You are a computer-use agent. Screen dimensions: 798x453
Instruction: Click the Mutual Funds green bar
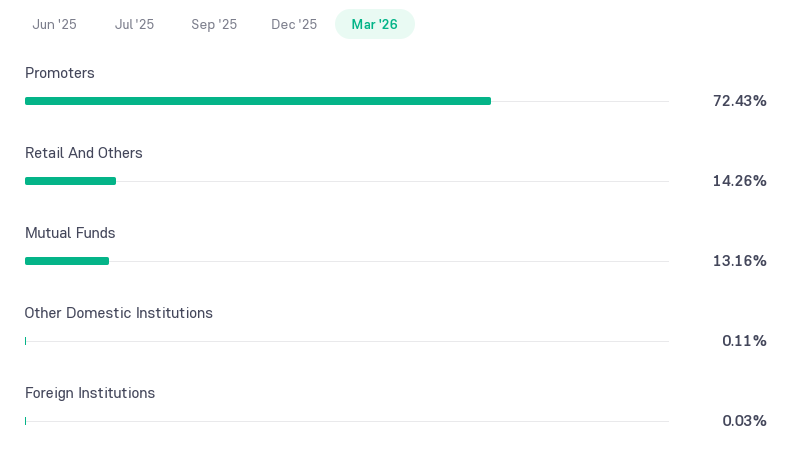click(67, 261)
